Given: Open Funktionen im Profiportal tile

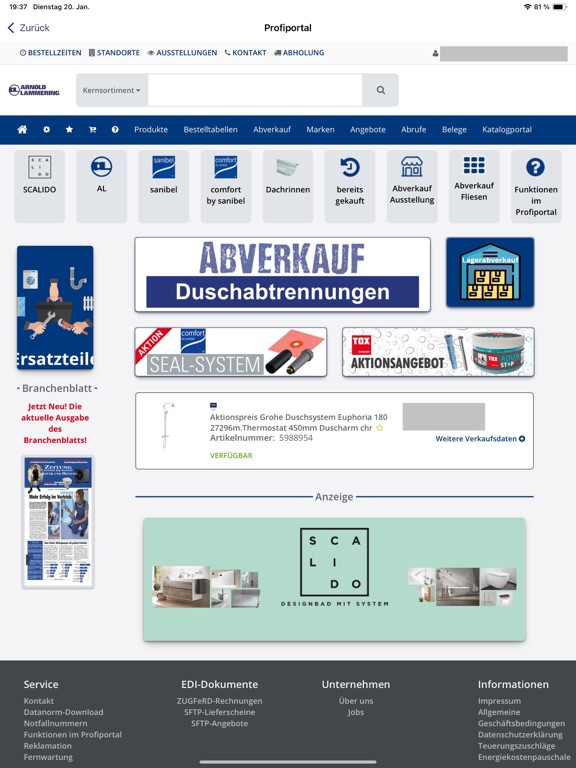Looking at the screenshot, I should coord(536,187).
